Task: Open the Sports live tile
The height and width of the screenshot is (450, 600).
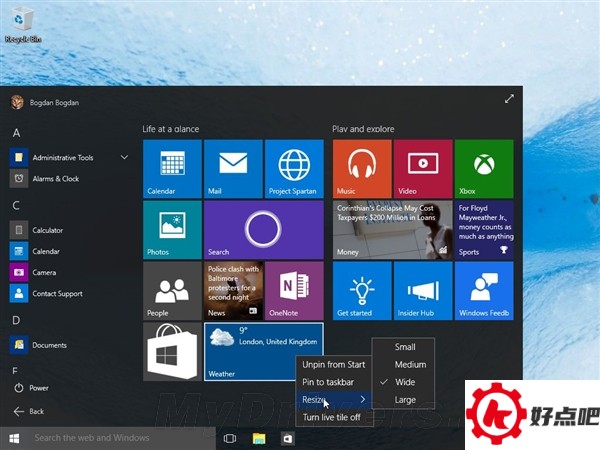Action: pyautogui.click(x=484, y=230)
